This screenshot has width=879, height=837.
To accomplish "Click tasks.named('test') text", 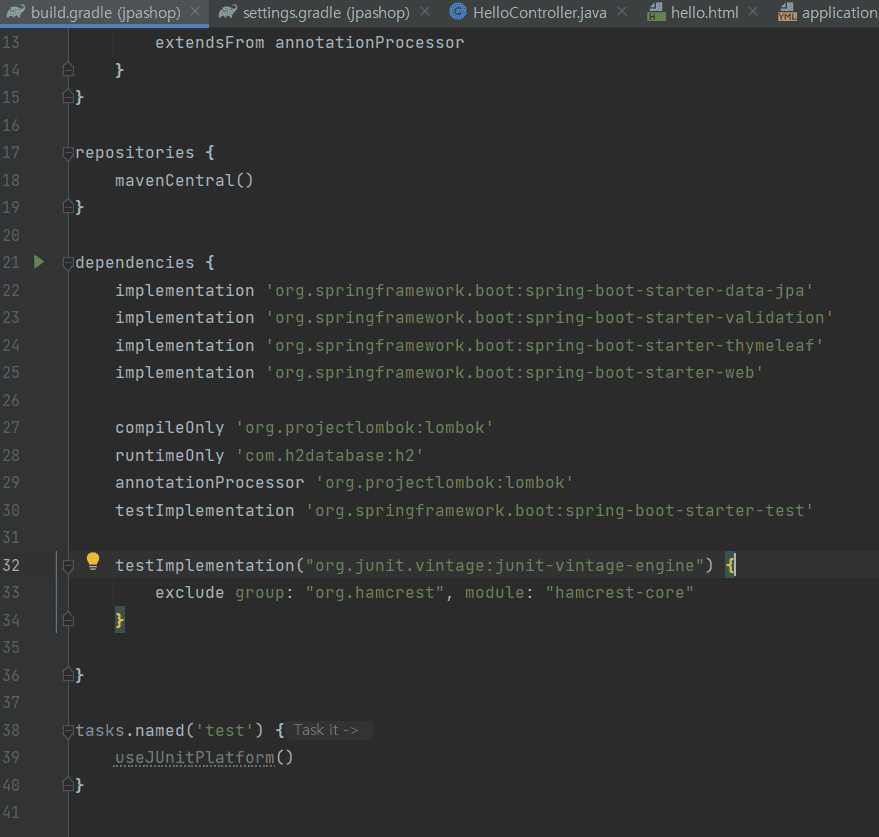I will (x=169, y=730).
